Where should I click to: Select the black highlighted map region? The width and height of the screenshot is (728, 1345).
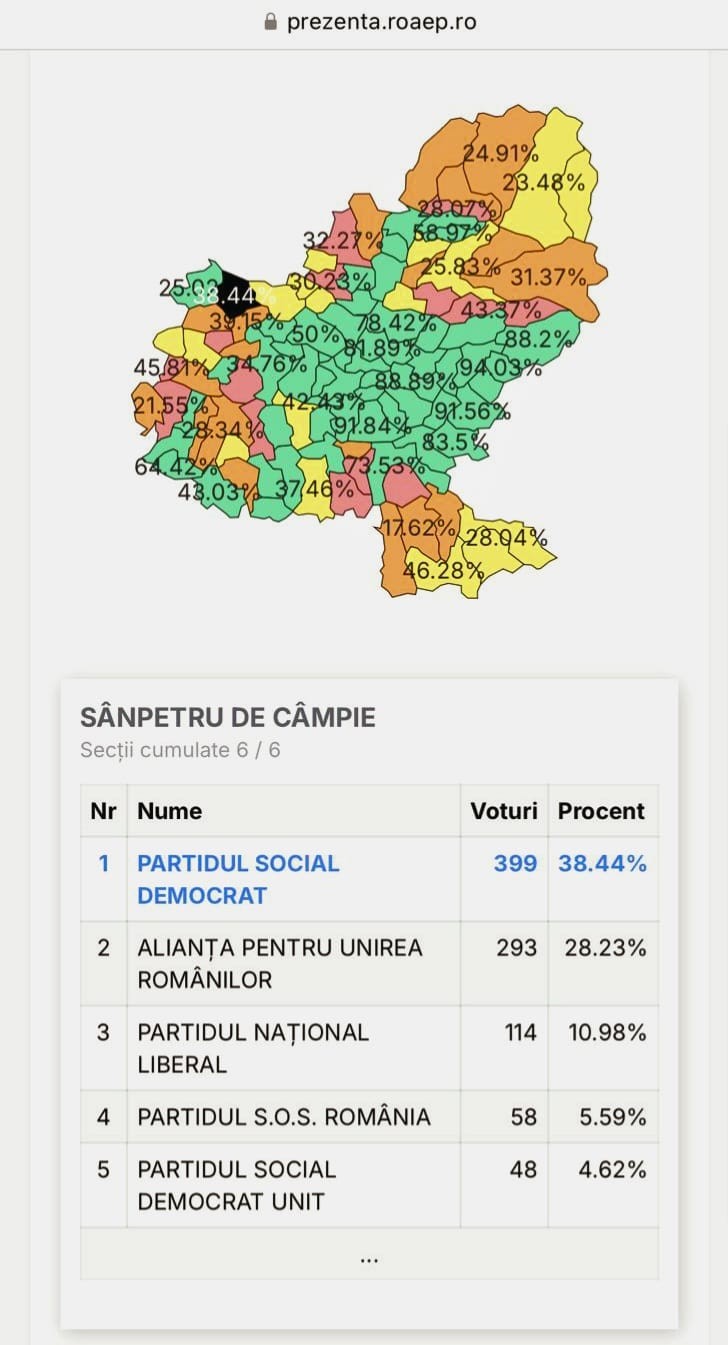tap(237, 292)
